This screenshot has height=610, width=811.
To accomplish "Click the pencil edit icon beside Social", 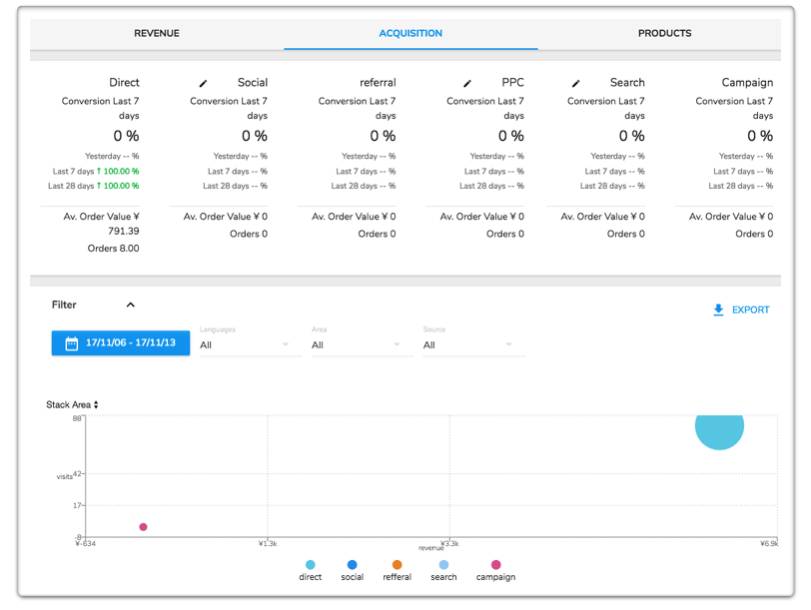I will point(204,83).
